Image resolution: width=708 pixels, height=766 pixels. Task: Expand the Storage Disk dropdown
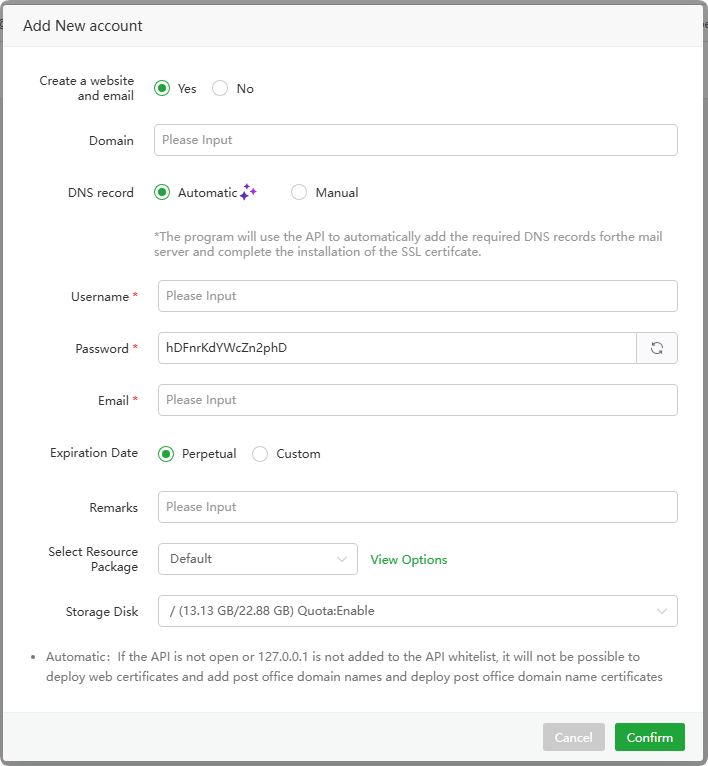pyautogui.click(x=417, y=611)
